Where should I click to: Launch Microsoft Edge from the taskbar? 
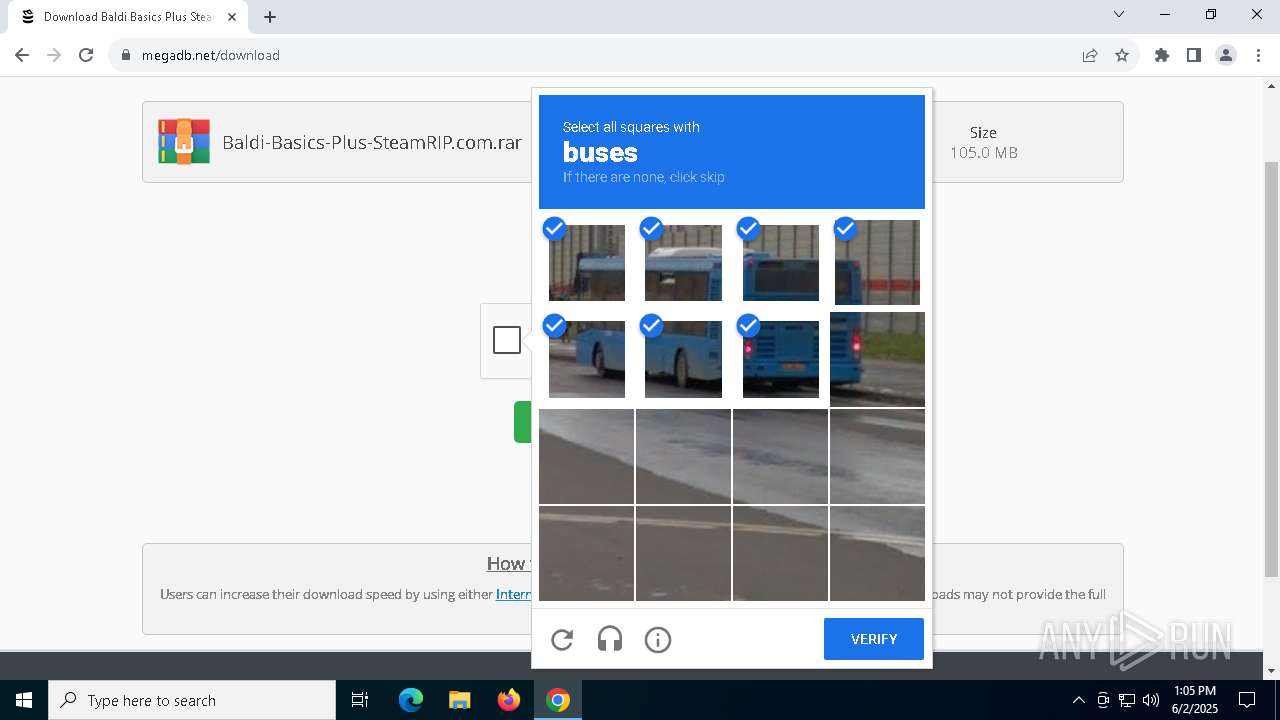pos(411,700)
